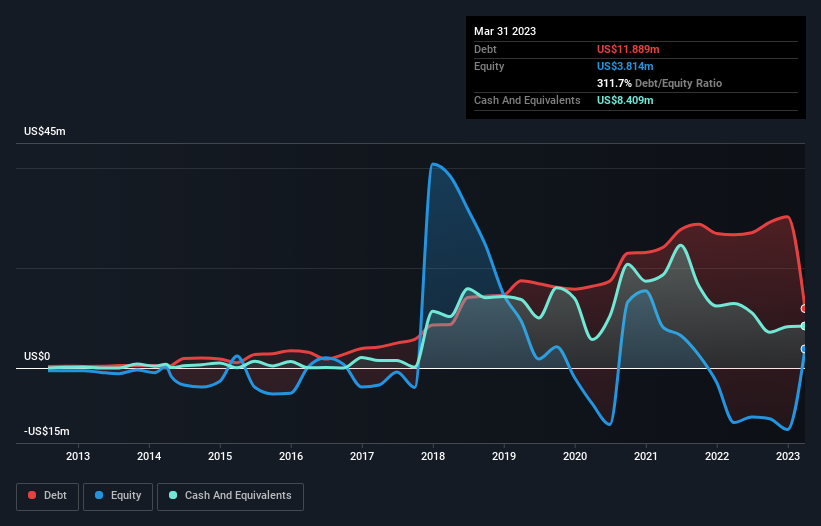This screenshot has height=526, width=821.
Task: Click the US$0 y-axis label
Action: point(37,356)
